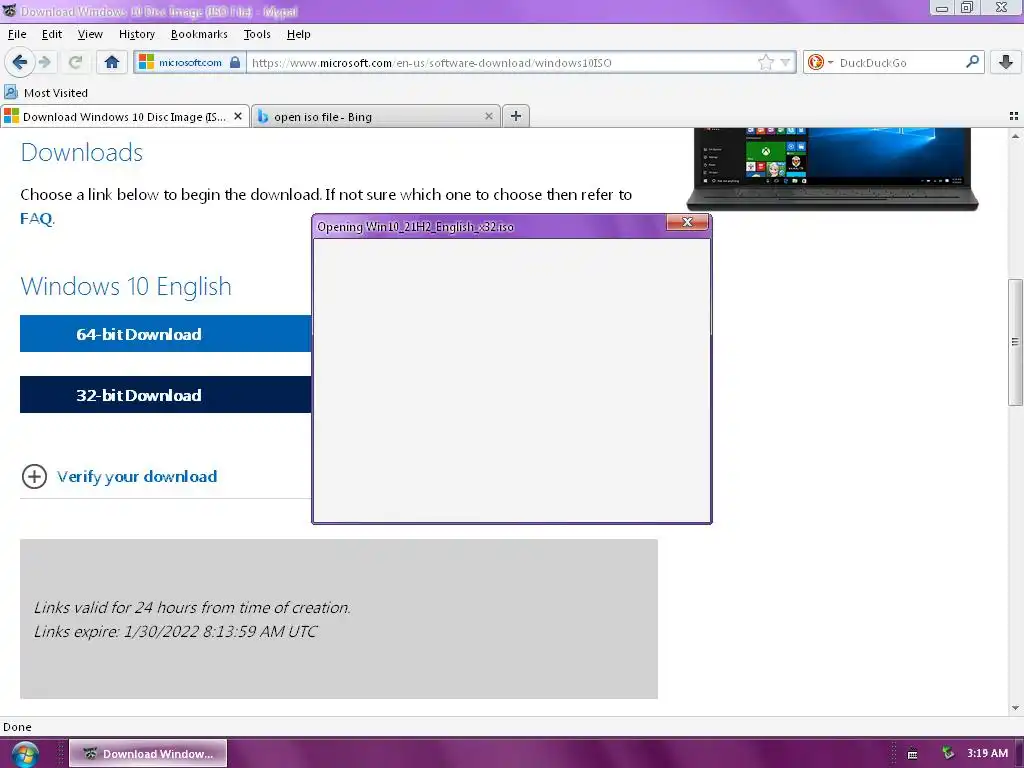
Task: Open the Bookmarks menu
Action: (x=199, y=34)
